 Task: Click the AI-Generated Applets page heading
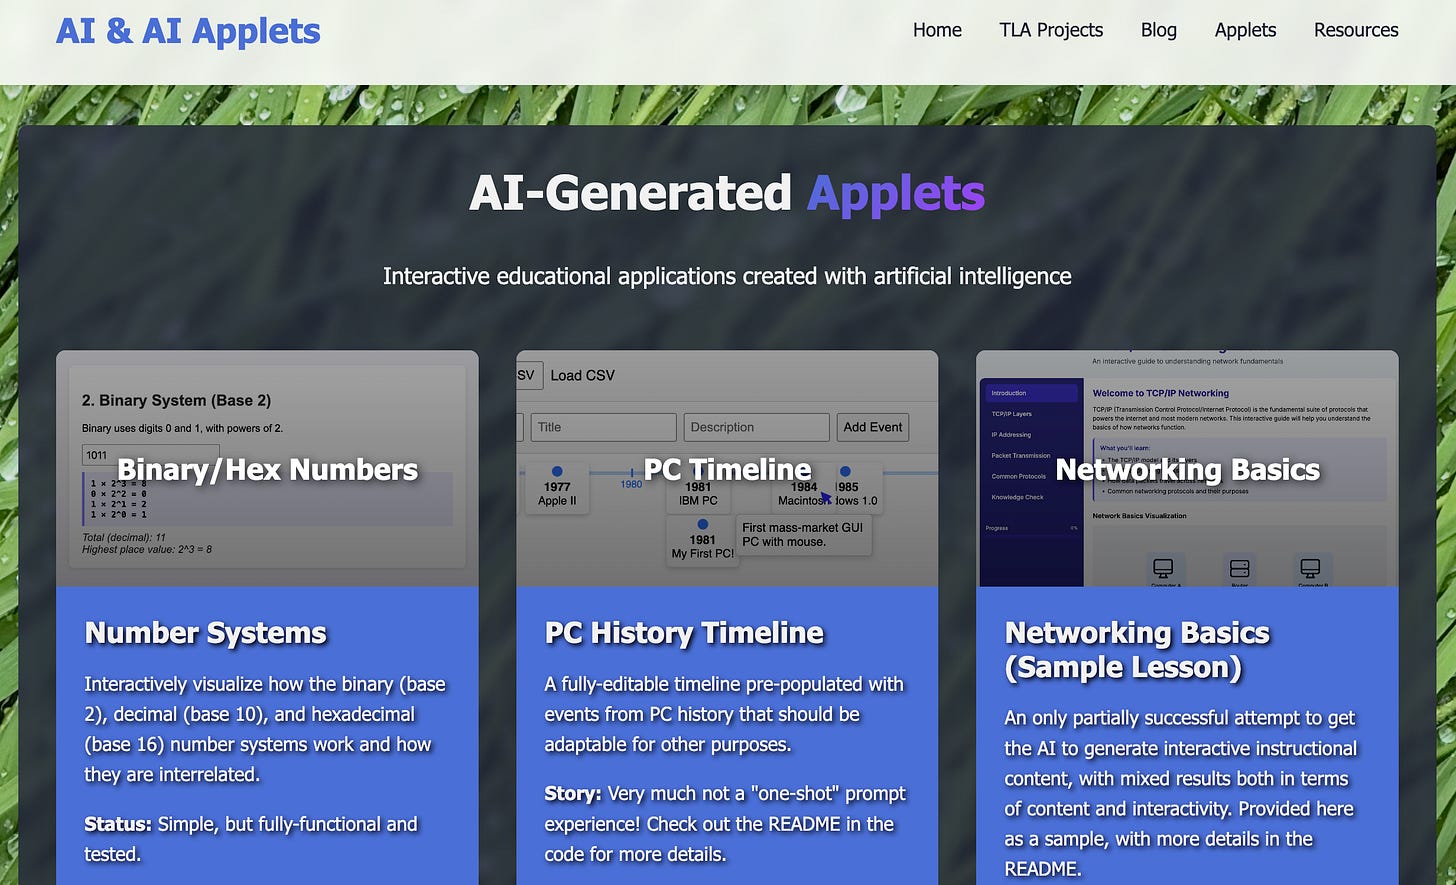click(x=727, y=193)
